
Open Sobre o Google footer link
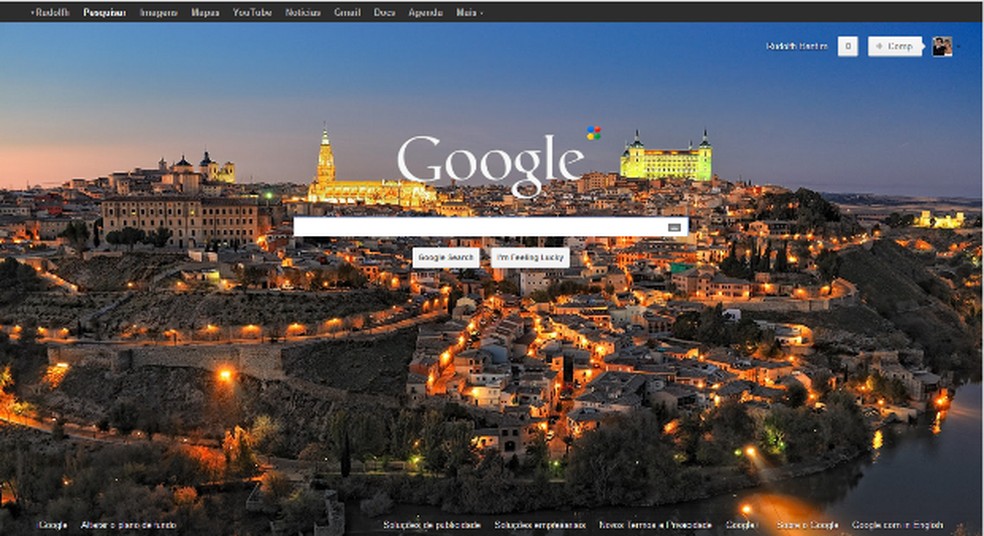(x=808, y=525)
